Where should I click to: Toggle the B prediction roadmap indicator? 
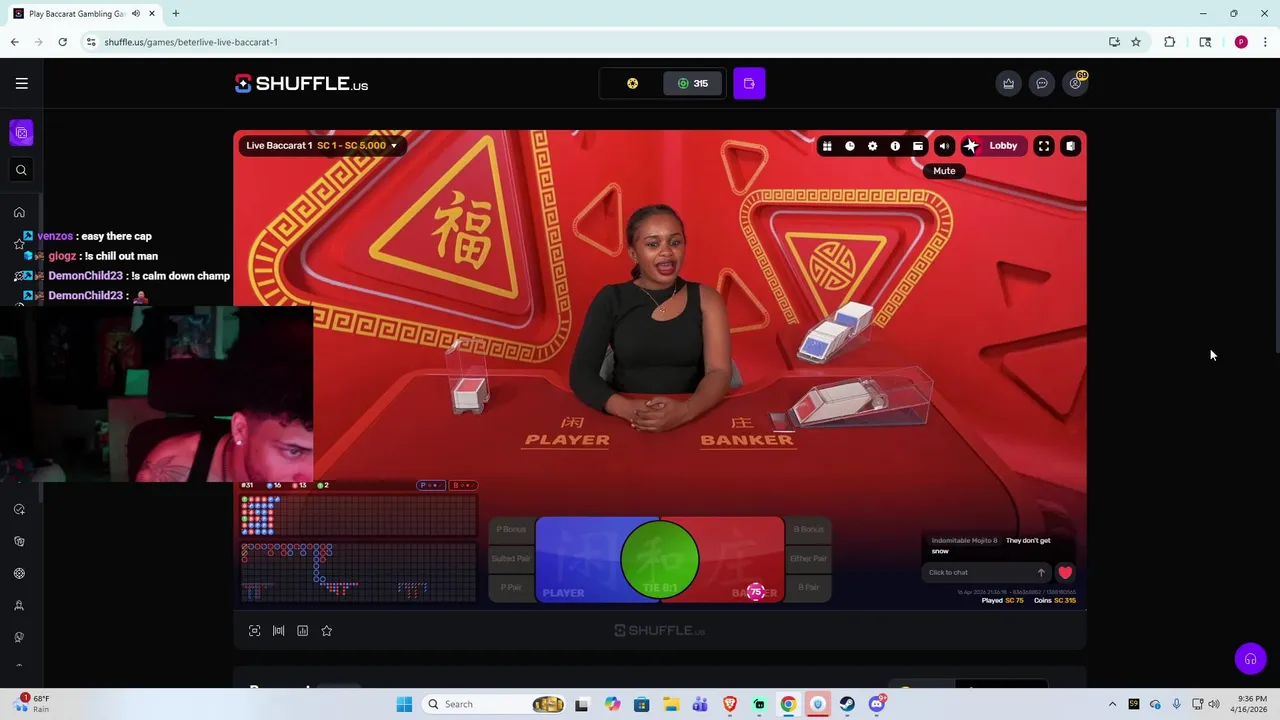[462, 485]
